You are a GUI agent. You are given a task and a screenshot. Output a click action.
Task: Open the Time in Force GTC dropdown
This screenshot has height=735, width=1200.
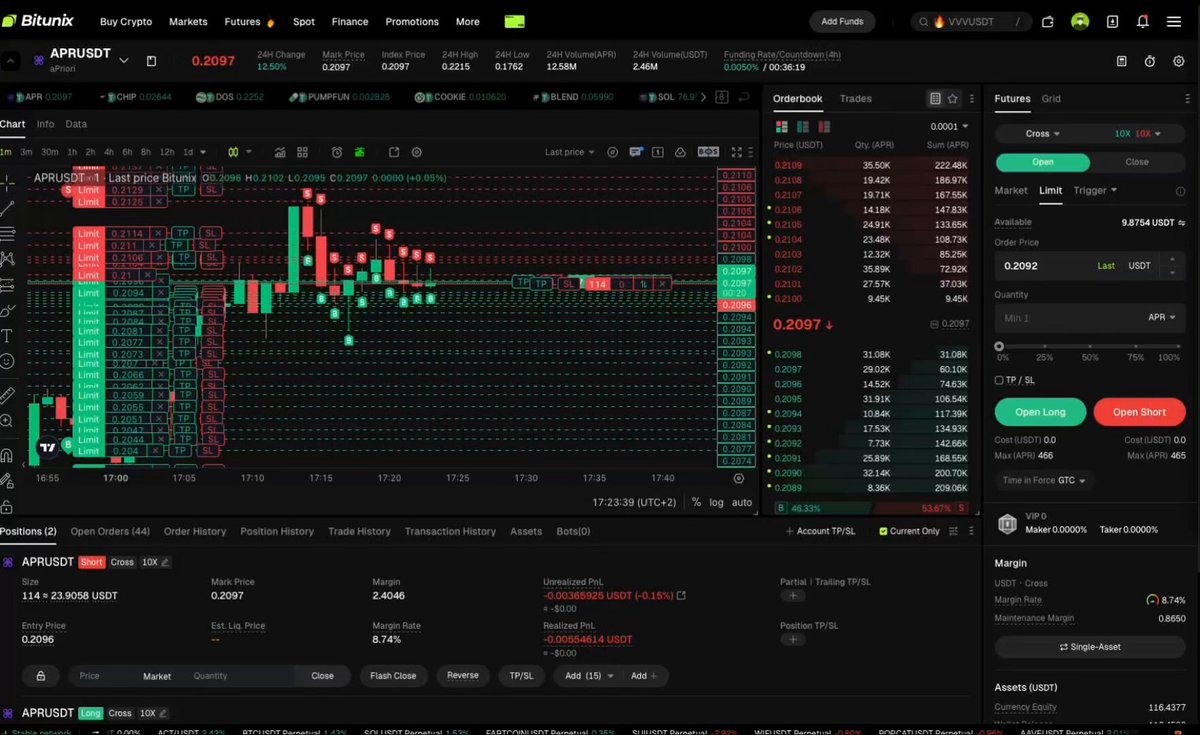pyautogui.click(x=1044, y=481)
